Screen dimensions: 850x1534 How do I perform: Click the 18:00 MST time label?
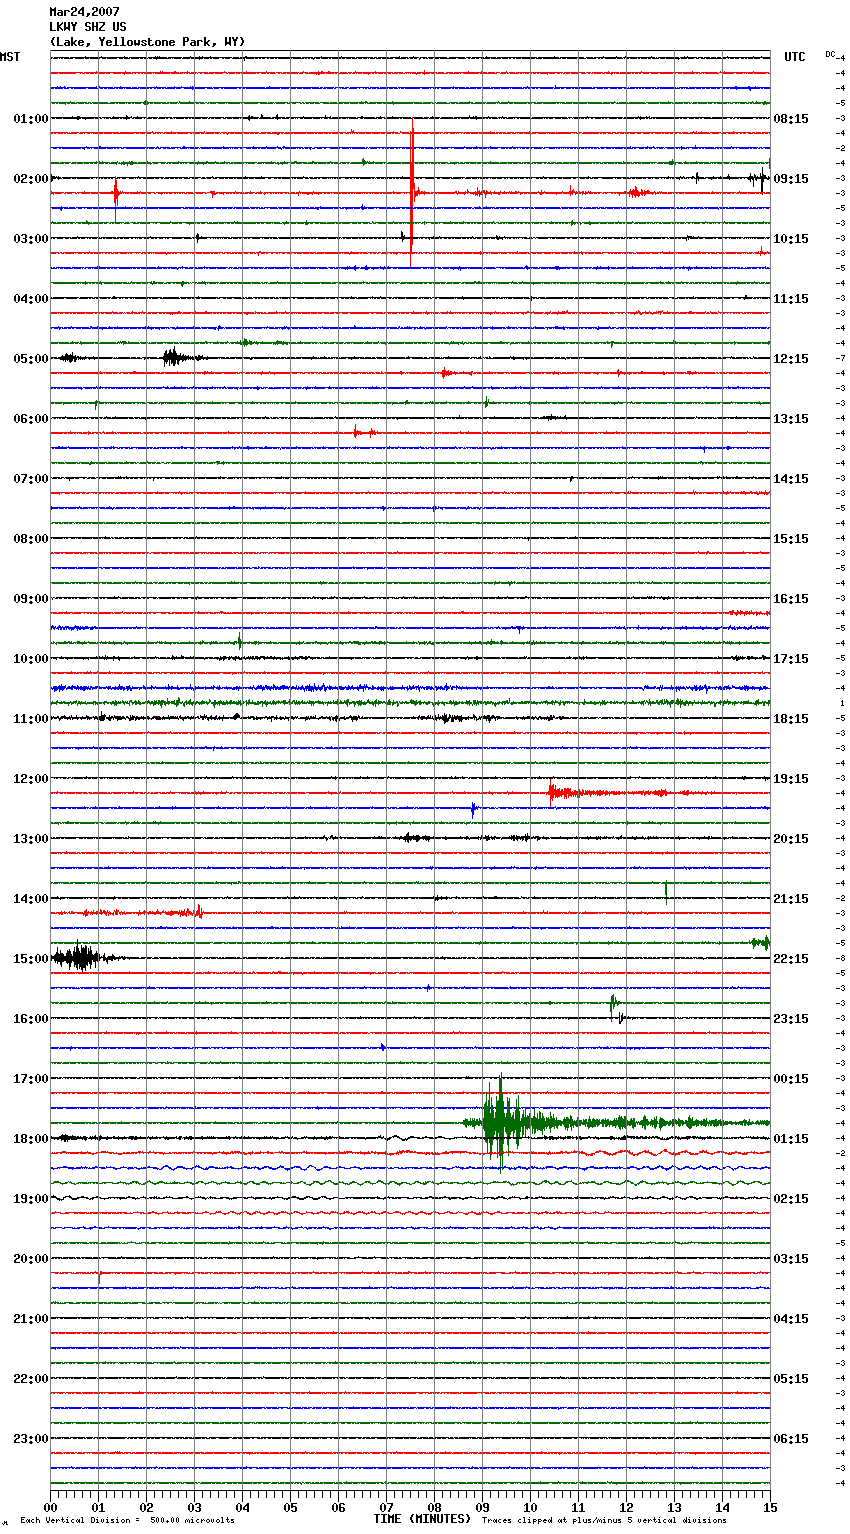click(30, 1138)
